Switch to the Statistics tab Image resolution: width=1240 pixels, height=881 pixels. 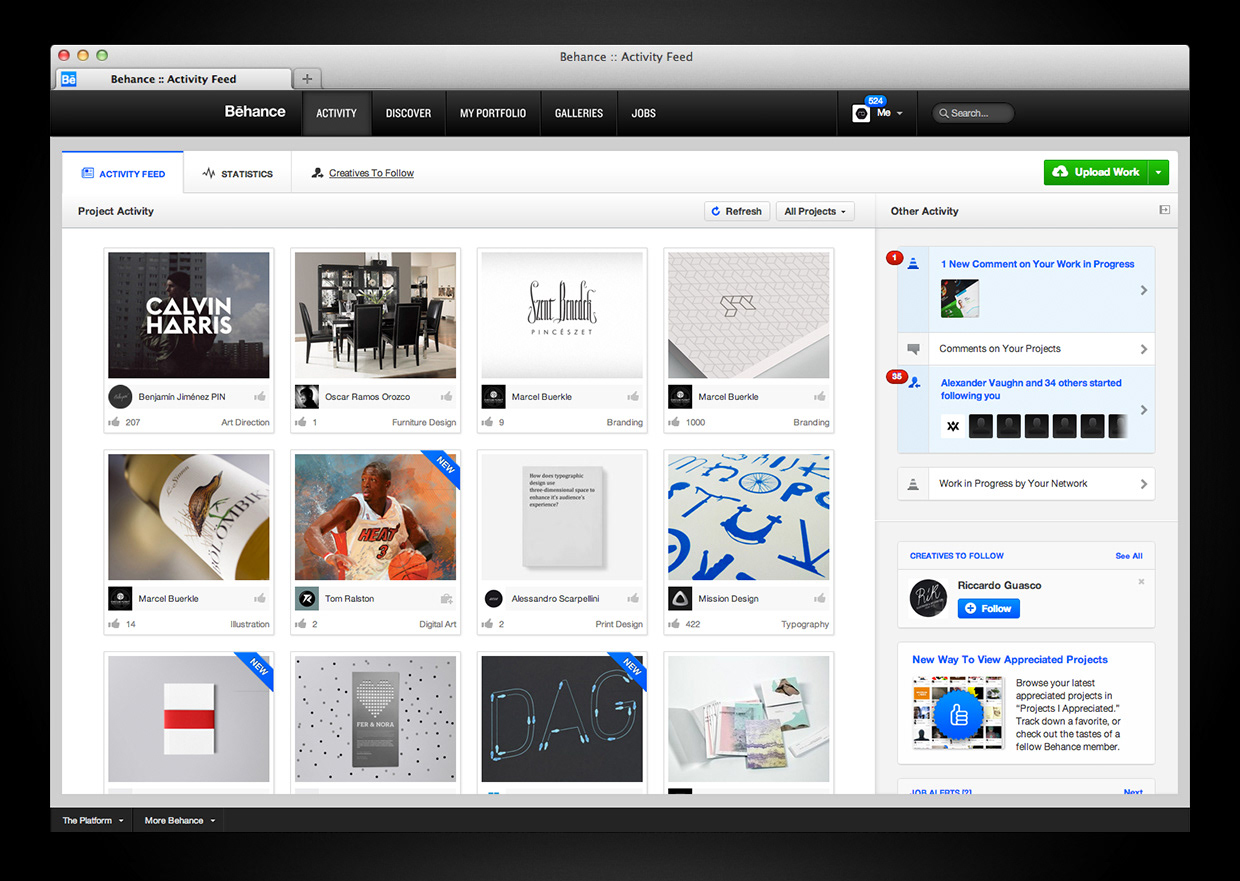[237, 173]
